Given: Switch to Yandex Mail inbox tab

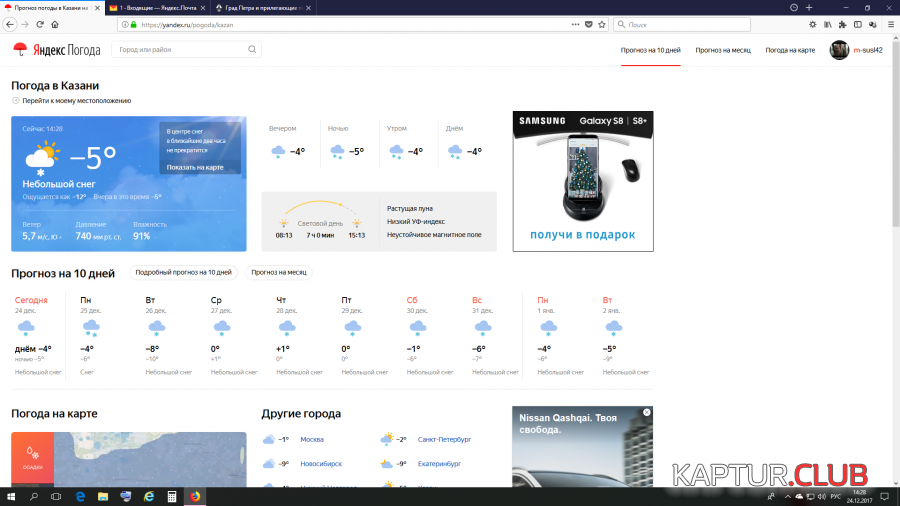Looking at the screenshot, I should (157, 8).
